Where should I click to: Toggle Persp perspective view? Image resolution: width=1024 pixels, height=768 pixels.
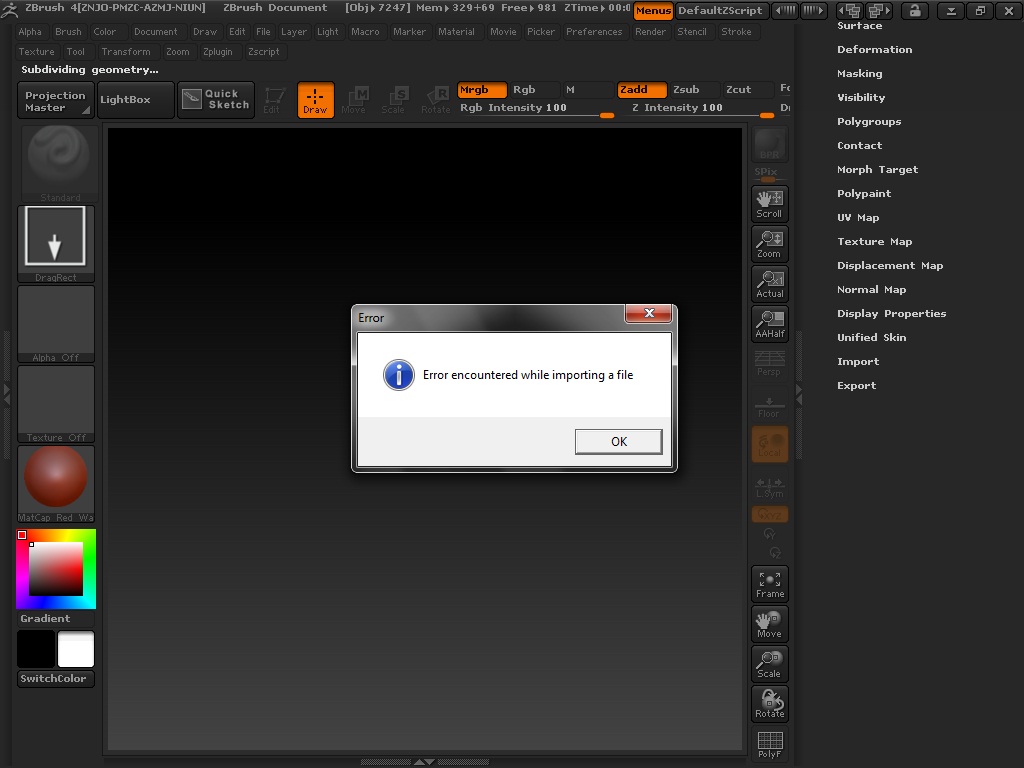pyautogui.click(x=769, y=363)
